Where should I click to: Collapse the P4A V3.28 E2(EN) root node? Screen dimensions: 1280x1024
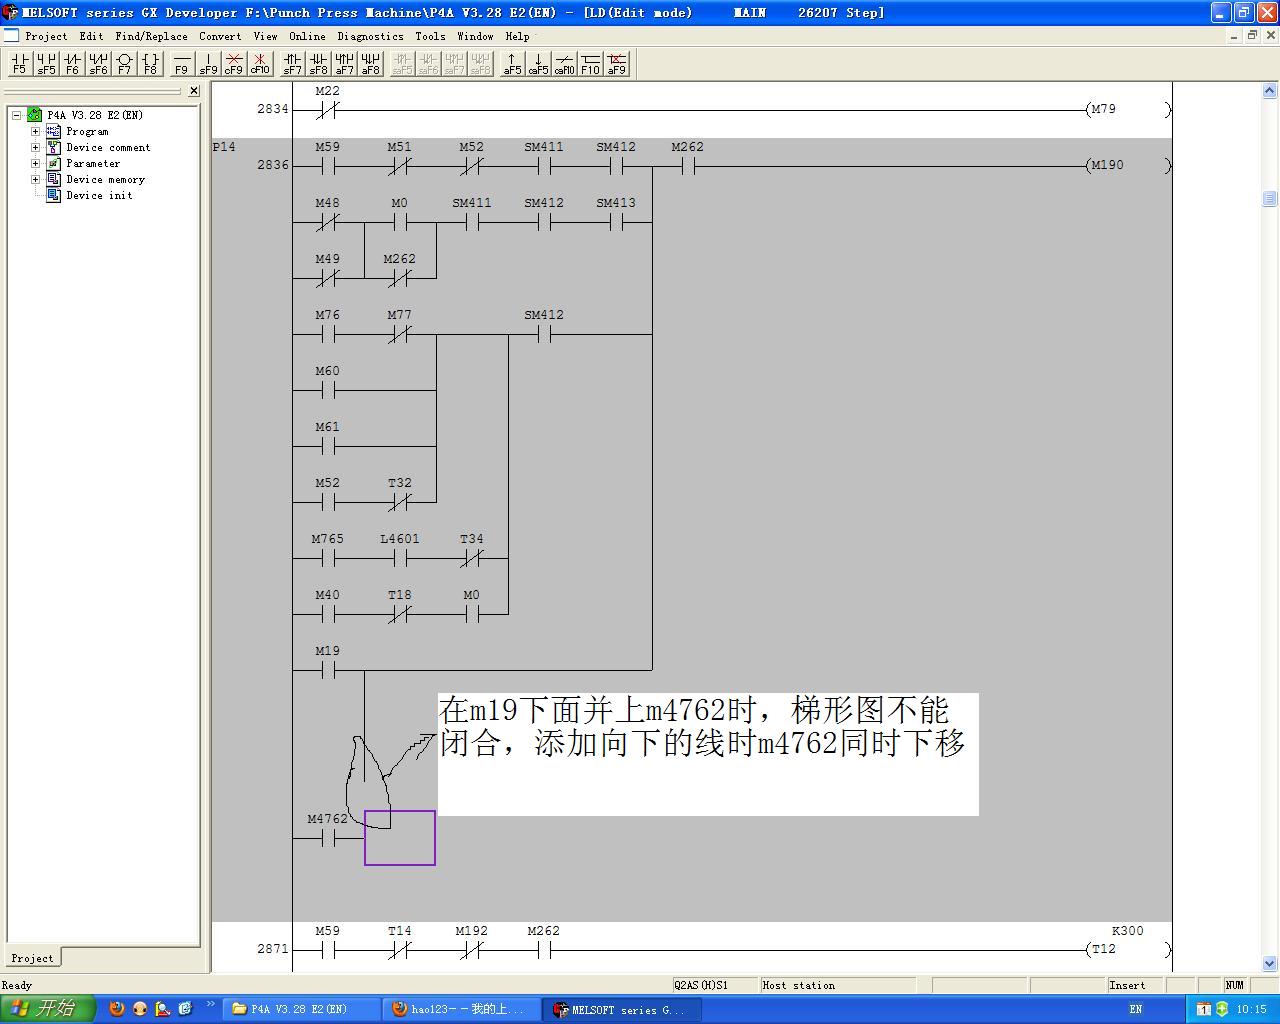click(17, 115)
